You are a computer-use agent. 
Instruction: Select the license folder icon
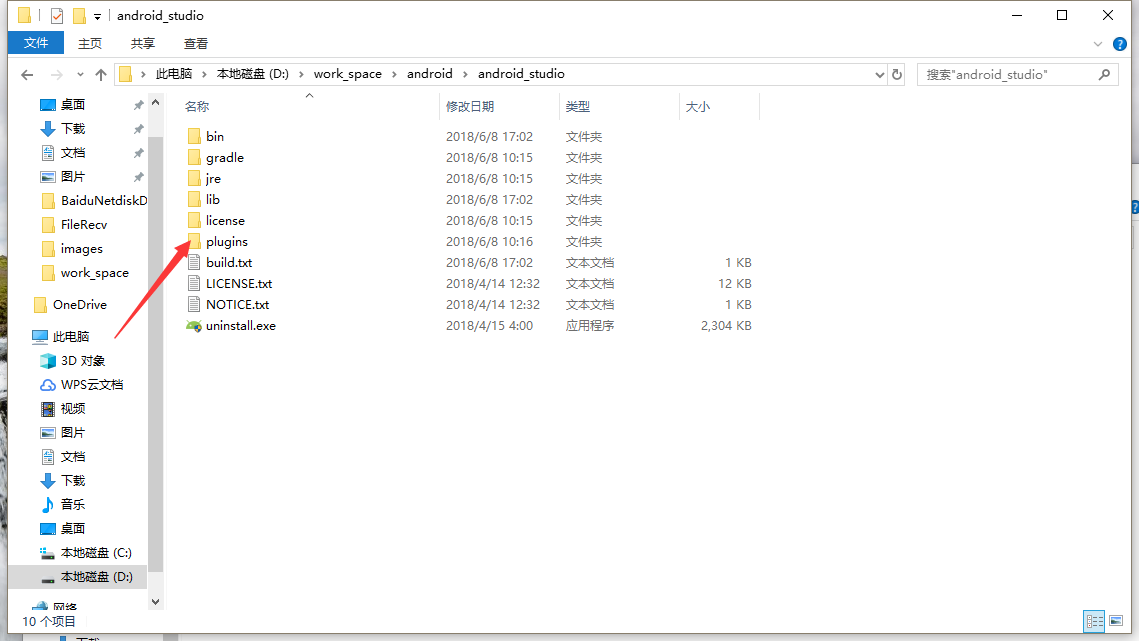click(194, 220)
